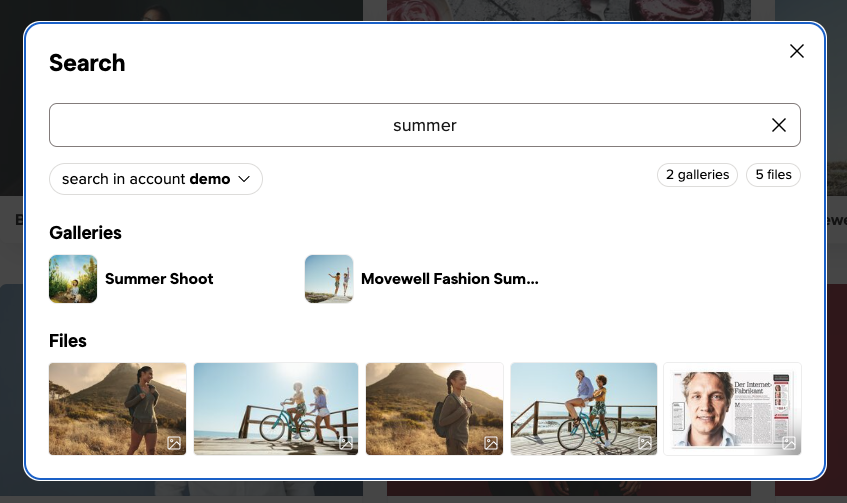Image resolution: width=847 pixels, height=503 pixels.
Task: Open the Summer Shoot gallery link
Action: [x=159, y=279]
